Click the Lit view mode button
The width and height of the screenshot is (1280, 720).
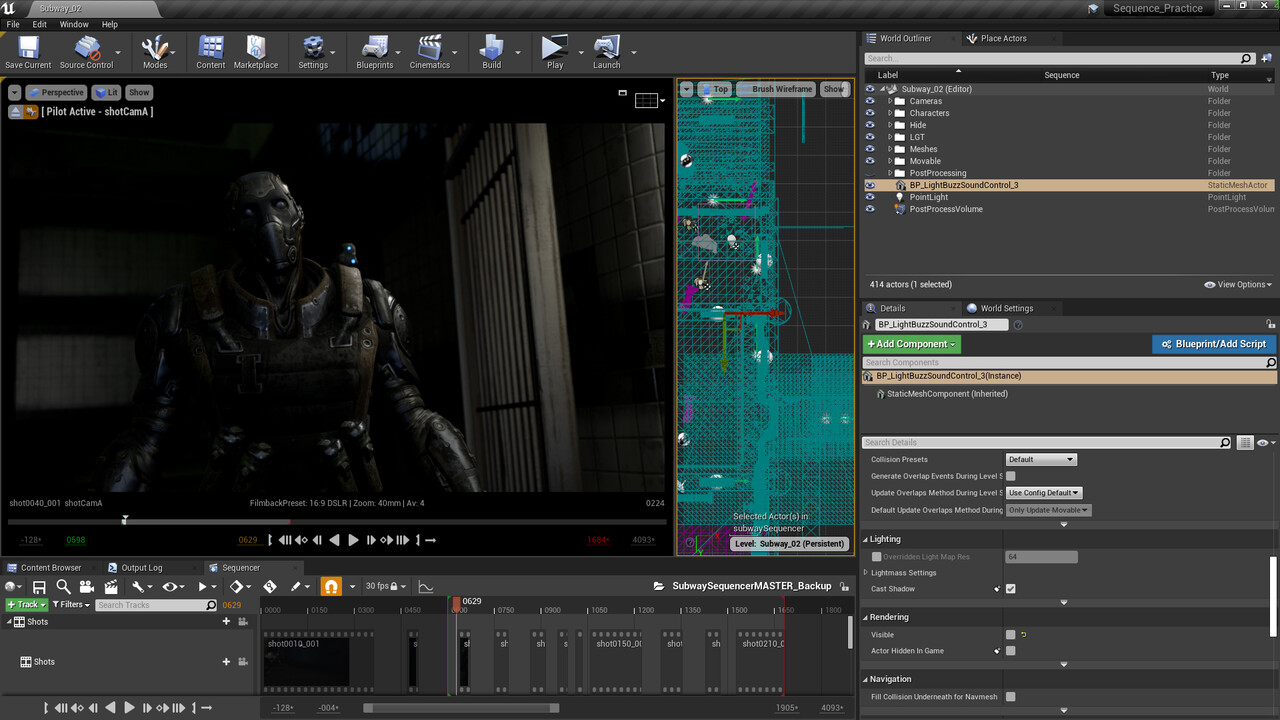point(106,92)
